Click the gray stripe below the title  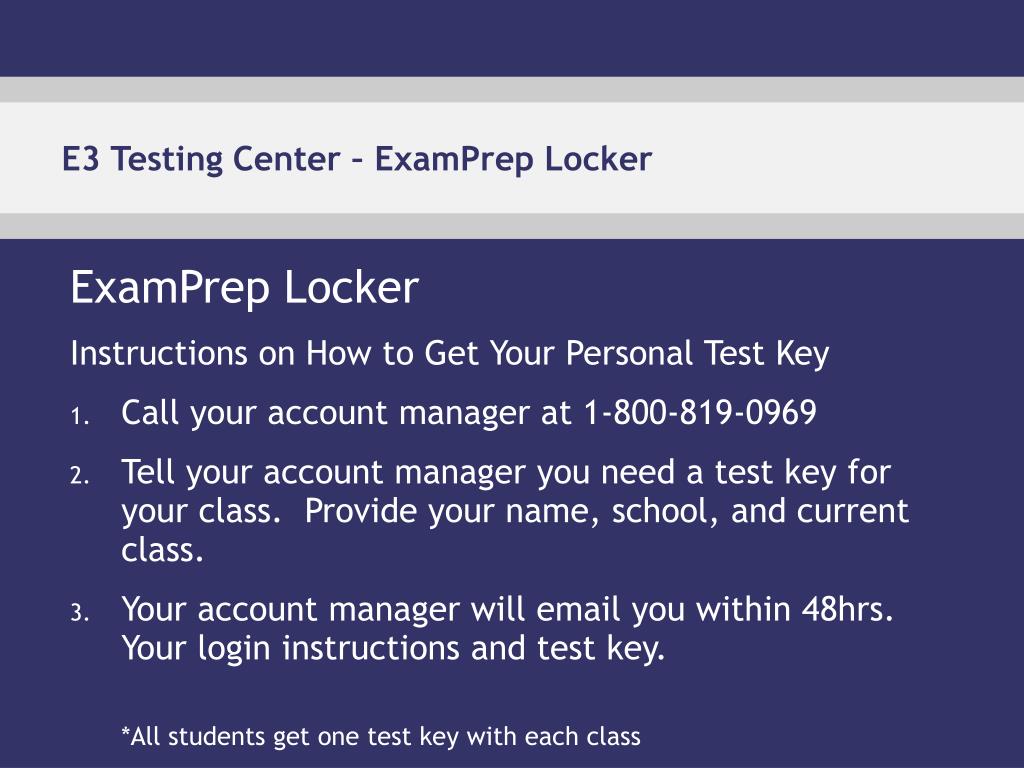(x=512, y=226)
